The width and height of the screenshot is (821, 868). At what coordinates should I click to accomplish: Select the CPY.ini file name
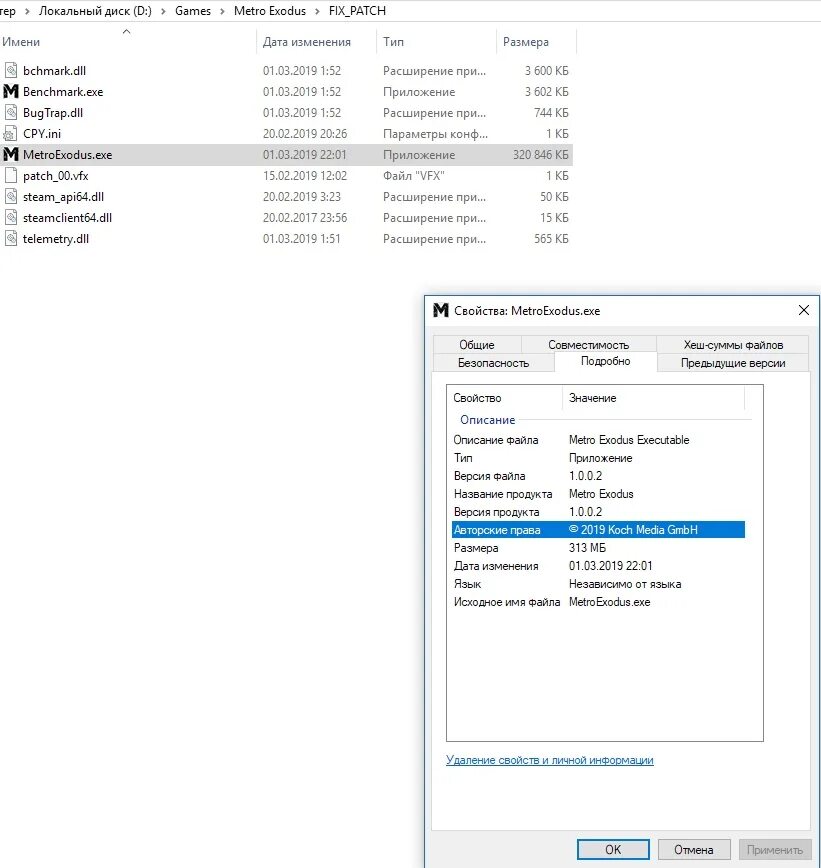42,133
